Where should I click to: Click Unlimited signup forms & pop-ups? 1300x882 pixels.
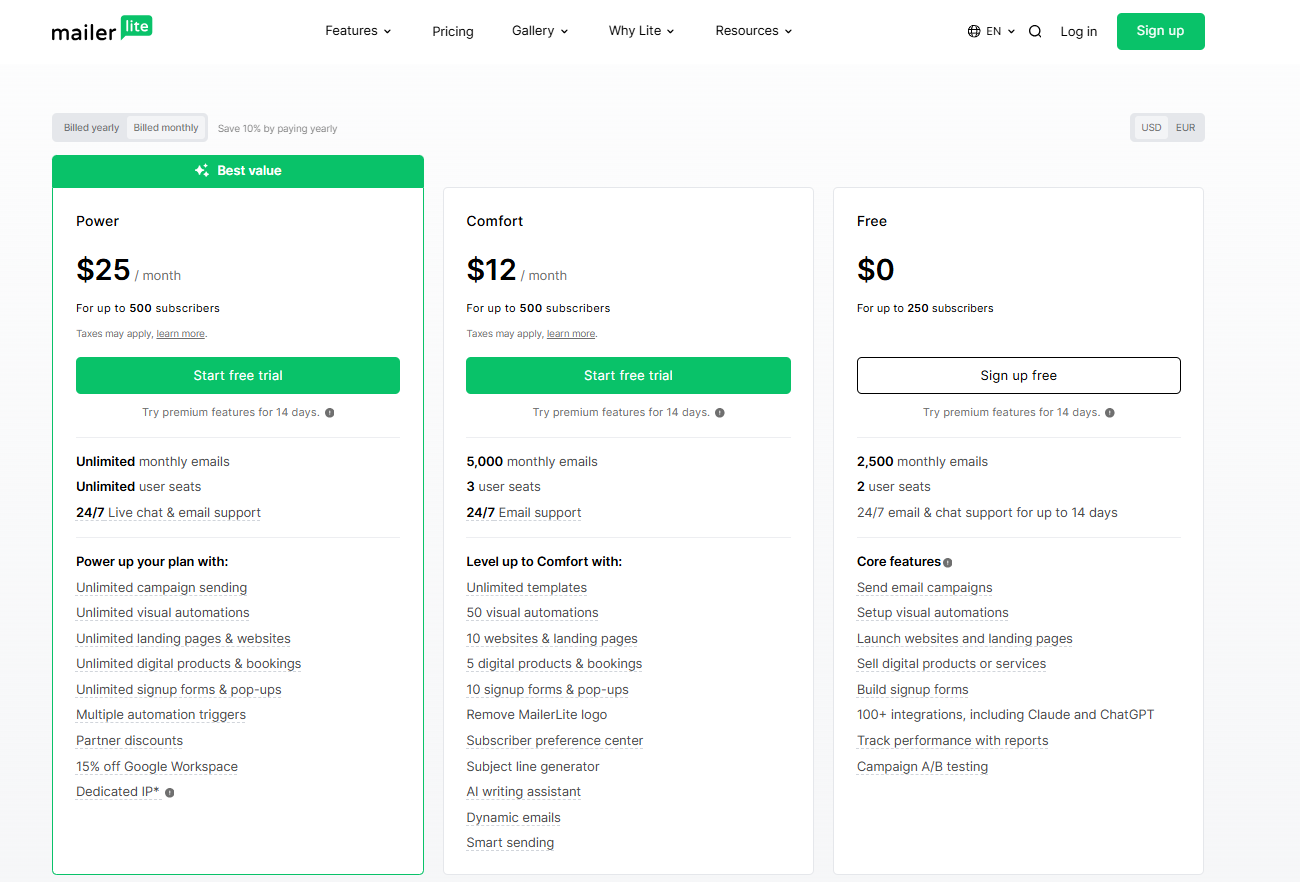tap(179, 690)
